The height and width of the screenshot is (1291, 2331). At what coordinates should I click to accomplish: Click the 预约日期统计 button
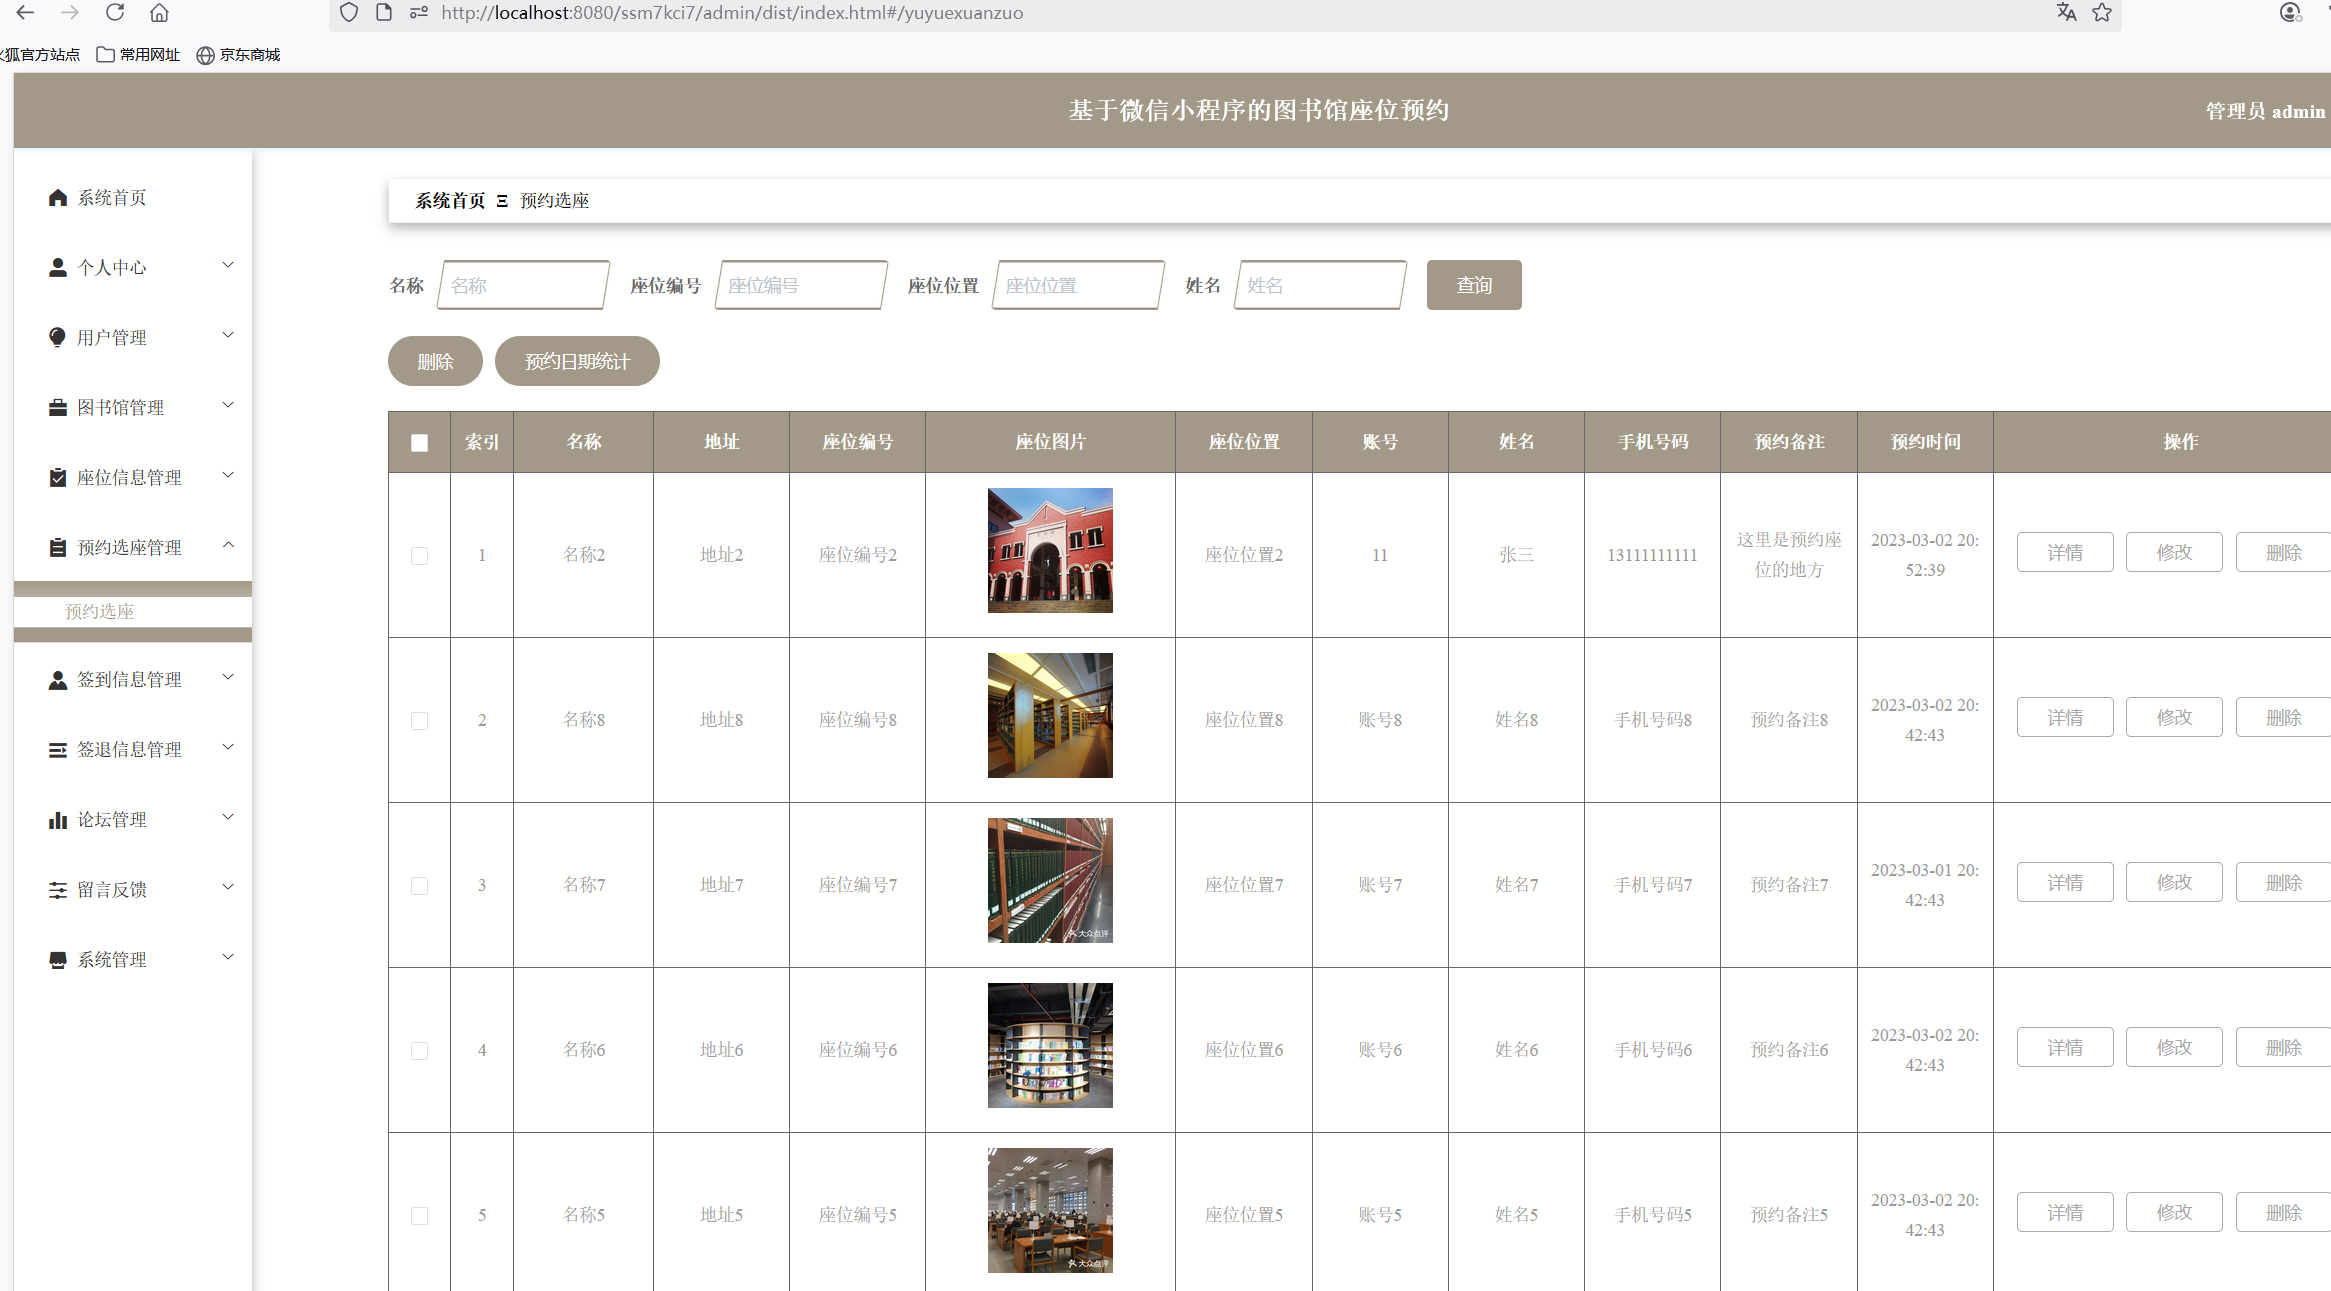(x=577, y=362)
